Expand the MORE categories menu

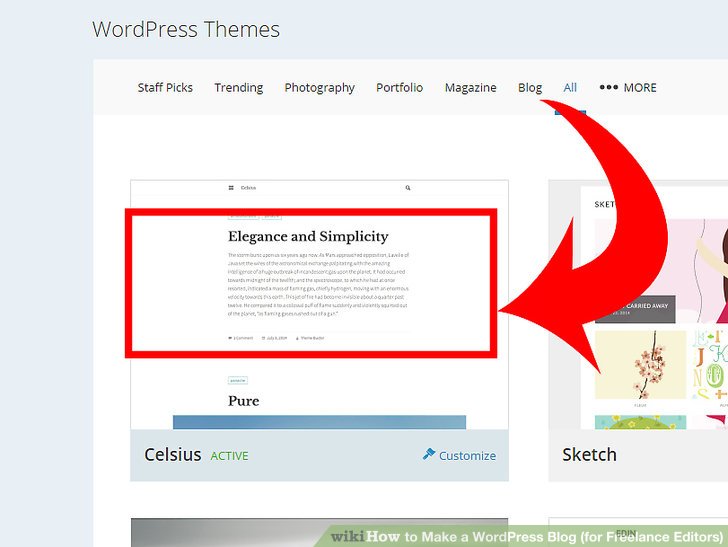(x=639, y=87)
